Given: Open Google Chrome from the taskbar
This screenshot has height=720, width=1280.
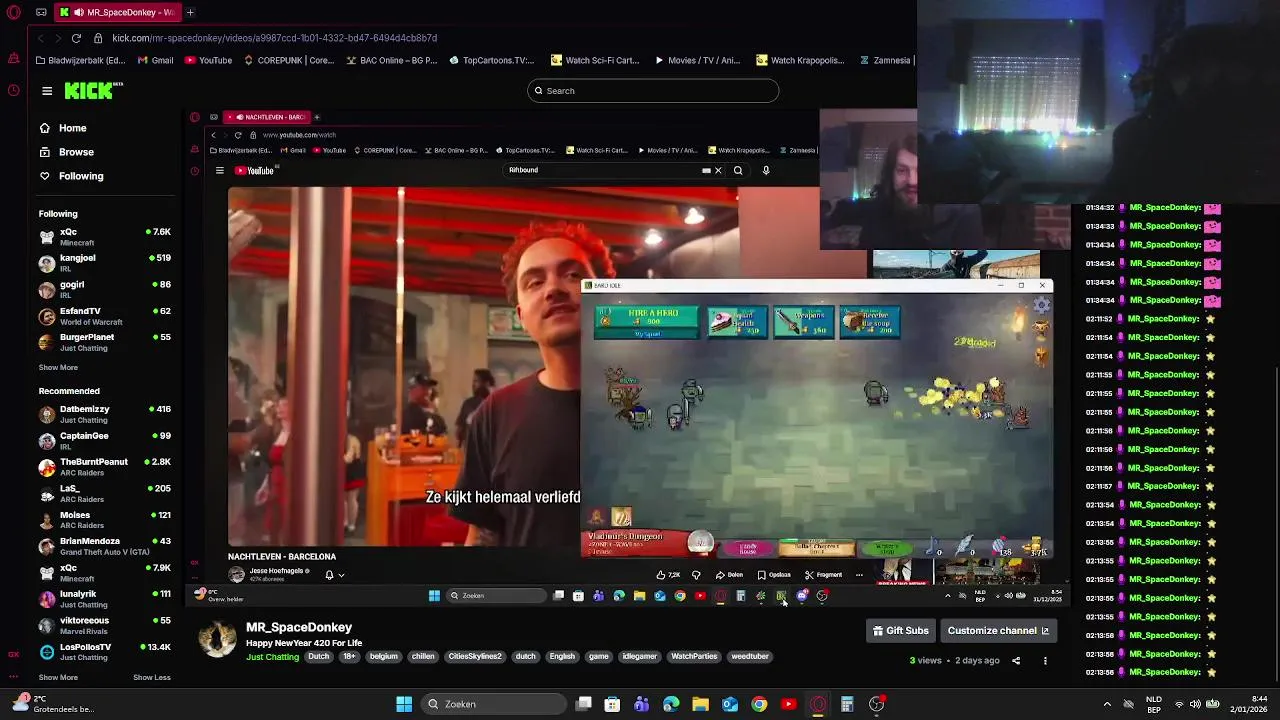Looking at the screenshot, I should click(759, 704).
